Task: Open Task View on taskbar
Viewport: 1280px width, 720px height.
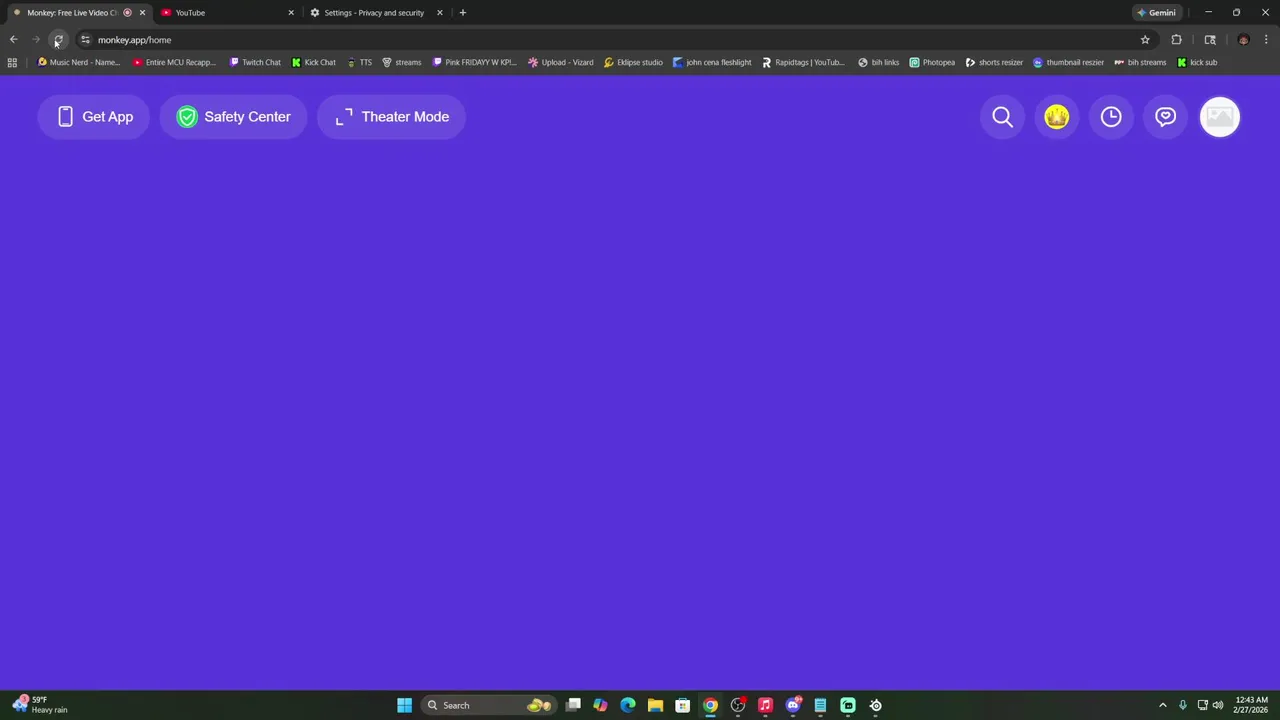Action: tap(573, 705)
